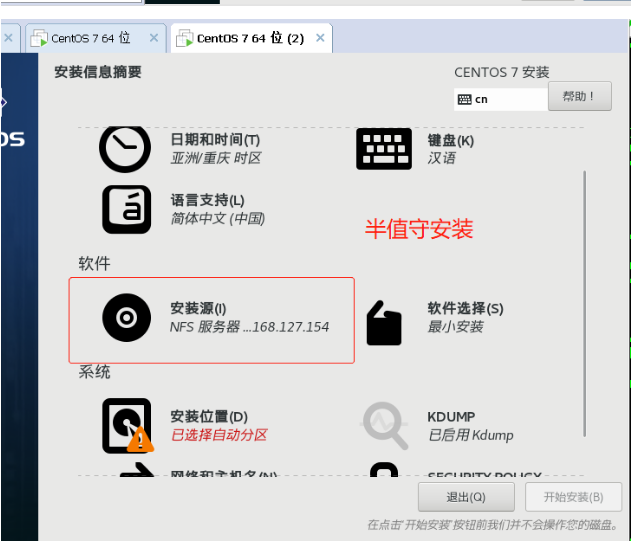Click the 最小安装 value
The image size is (632, 546).
455,327
